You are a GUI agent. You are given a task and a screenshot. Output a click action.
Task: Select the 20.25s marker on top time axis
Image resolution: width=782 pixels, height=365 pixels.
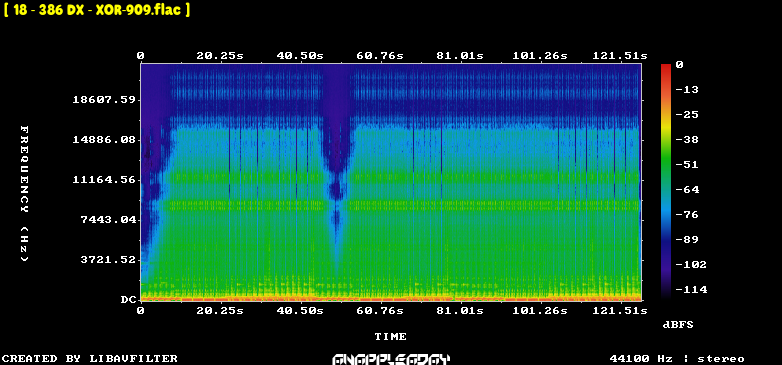tap(220, 56)
